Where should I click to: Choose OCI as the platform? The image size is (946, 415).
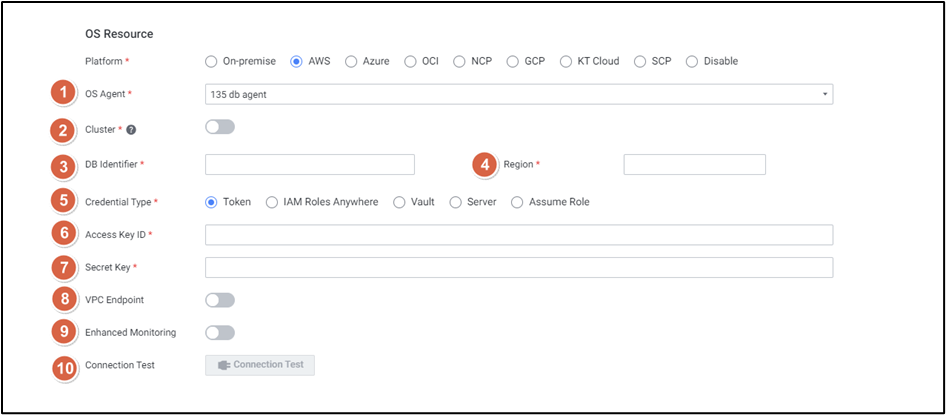coord(411,61)
